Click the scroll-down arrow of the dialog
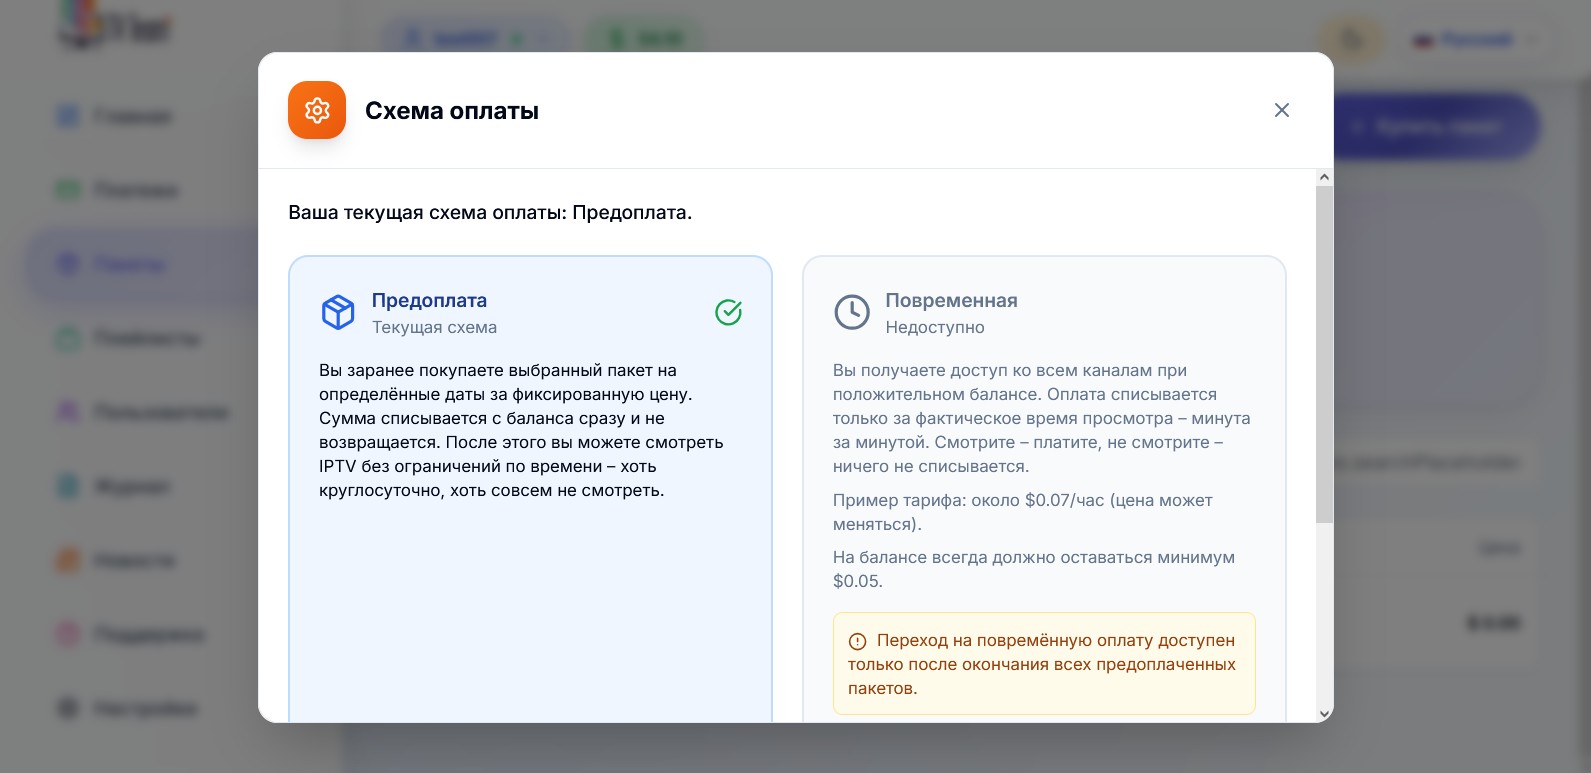This screenshot has width=1591, height=773. pos(1324,714)
